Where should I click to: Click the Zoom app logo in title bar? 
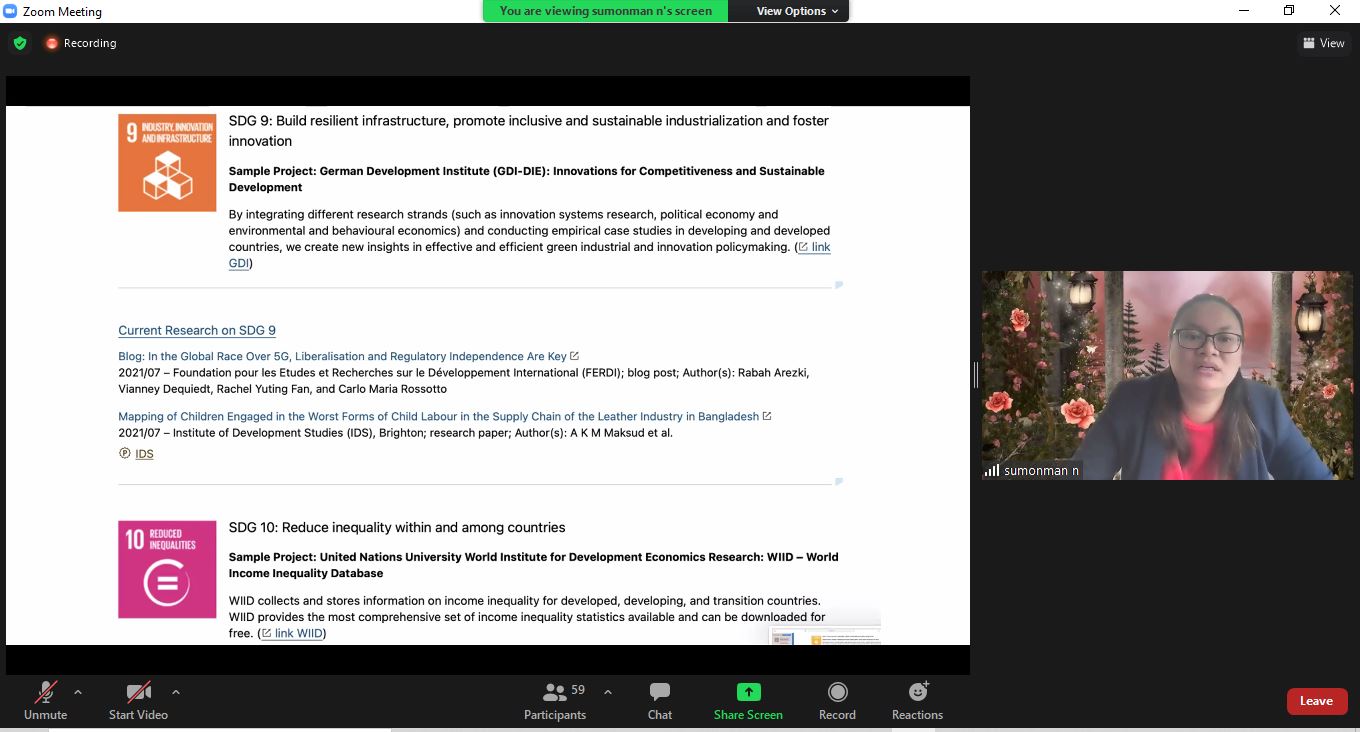pyautogui.click(x=10, y=11)
